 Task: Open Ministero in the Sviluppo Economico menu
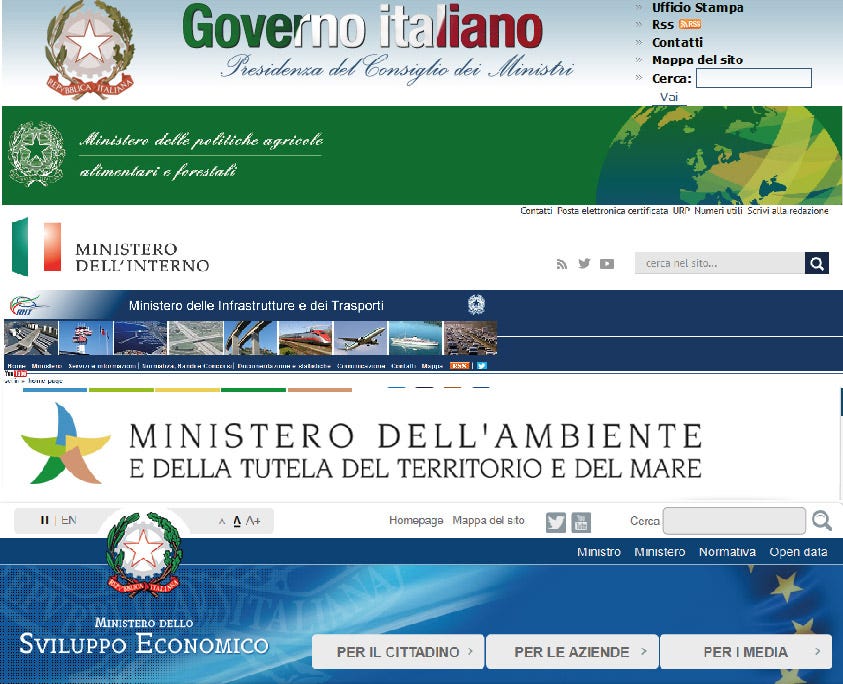point(660,552)
